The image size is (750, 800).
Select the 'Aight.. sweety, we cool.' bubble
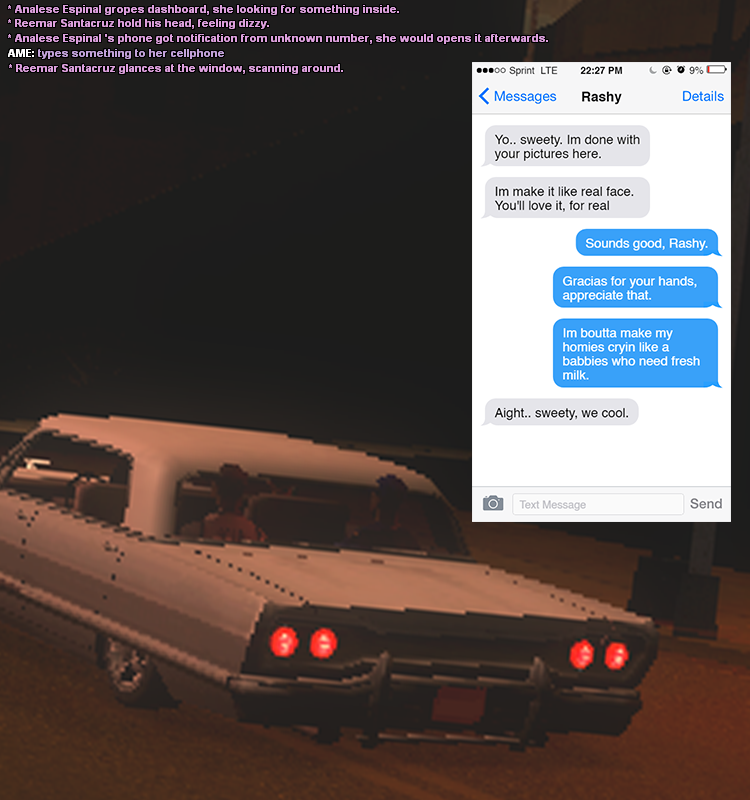coord(560,412)
